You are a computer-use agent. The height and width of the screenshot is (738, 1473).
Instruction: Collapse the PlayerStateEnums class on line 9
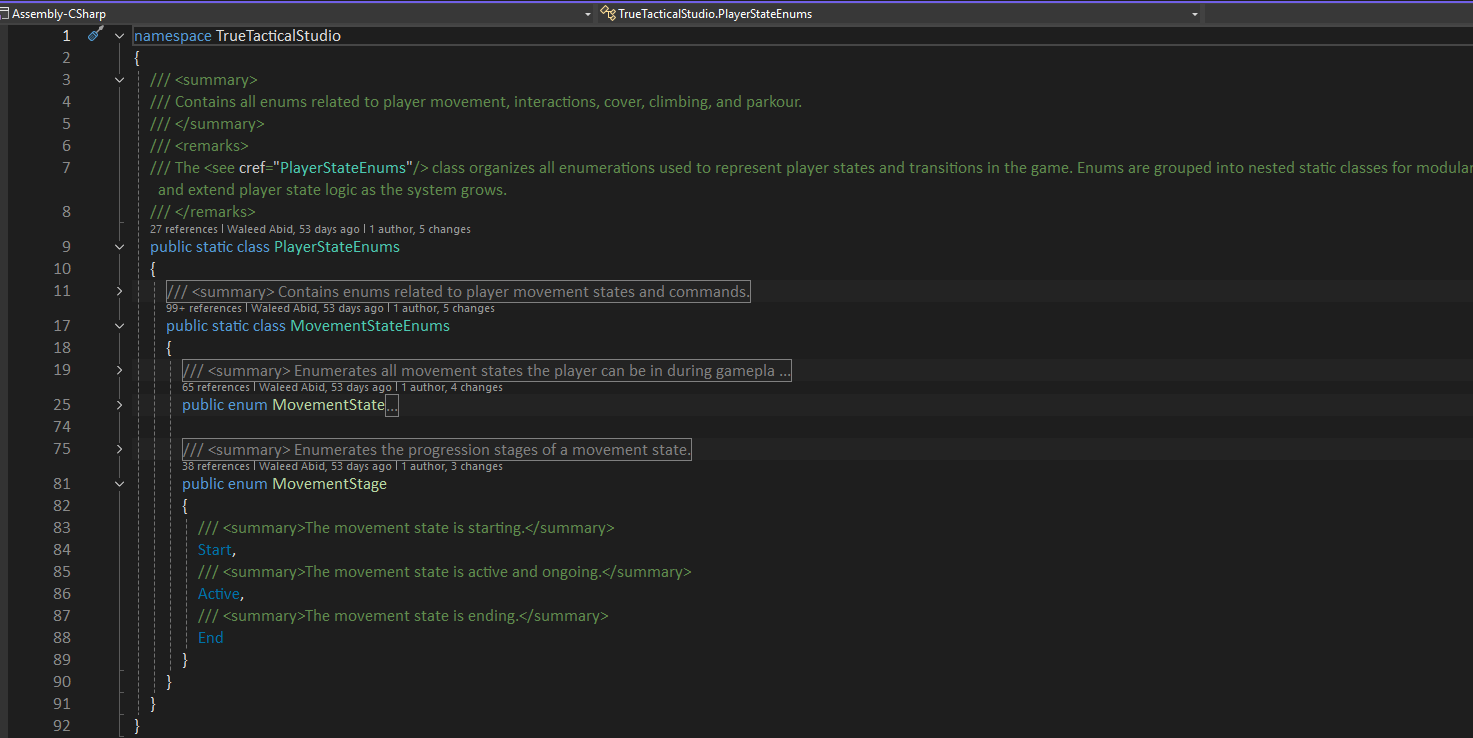[120, 247]
